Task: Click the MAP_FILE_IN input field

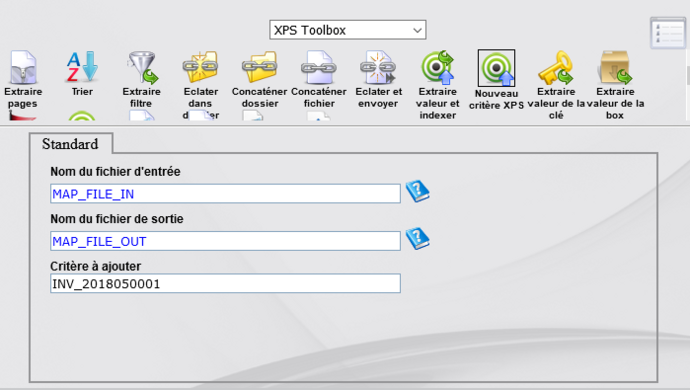Action: 225,194
